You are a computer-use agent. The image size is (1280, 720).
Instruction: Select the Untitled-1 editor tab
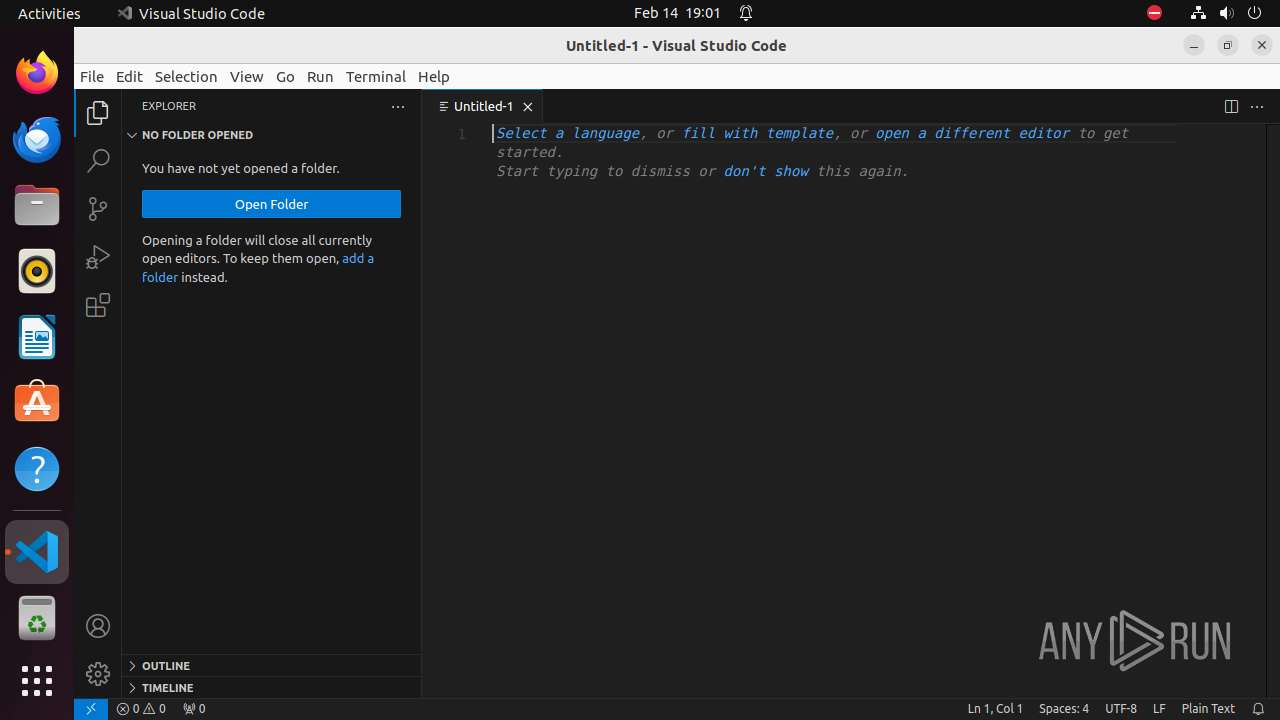coord(483,106)
